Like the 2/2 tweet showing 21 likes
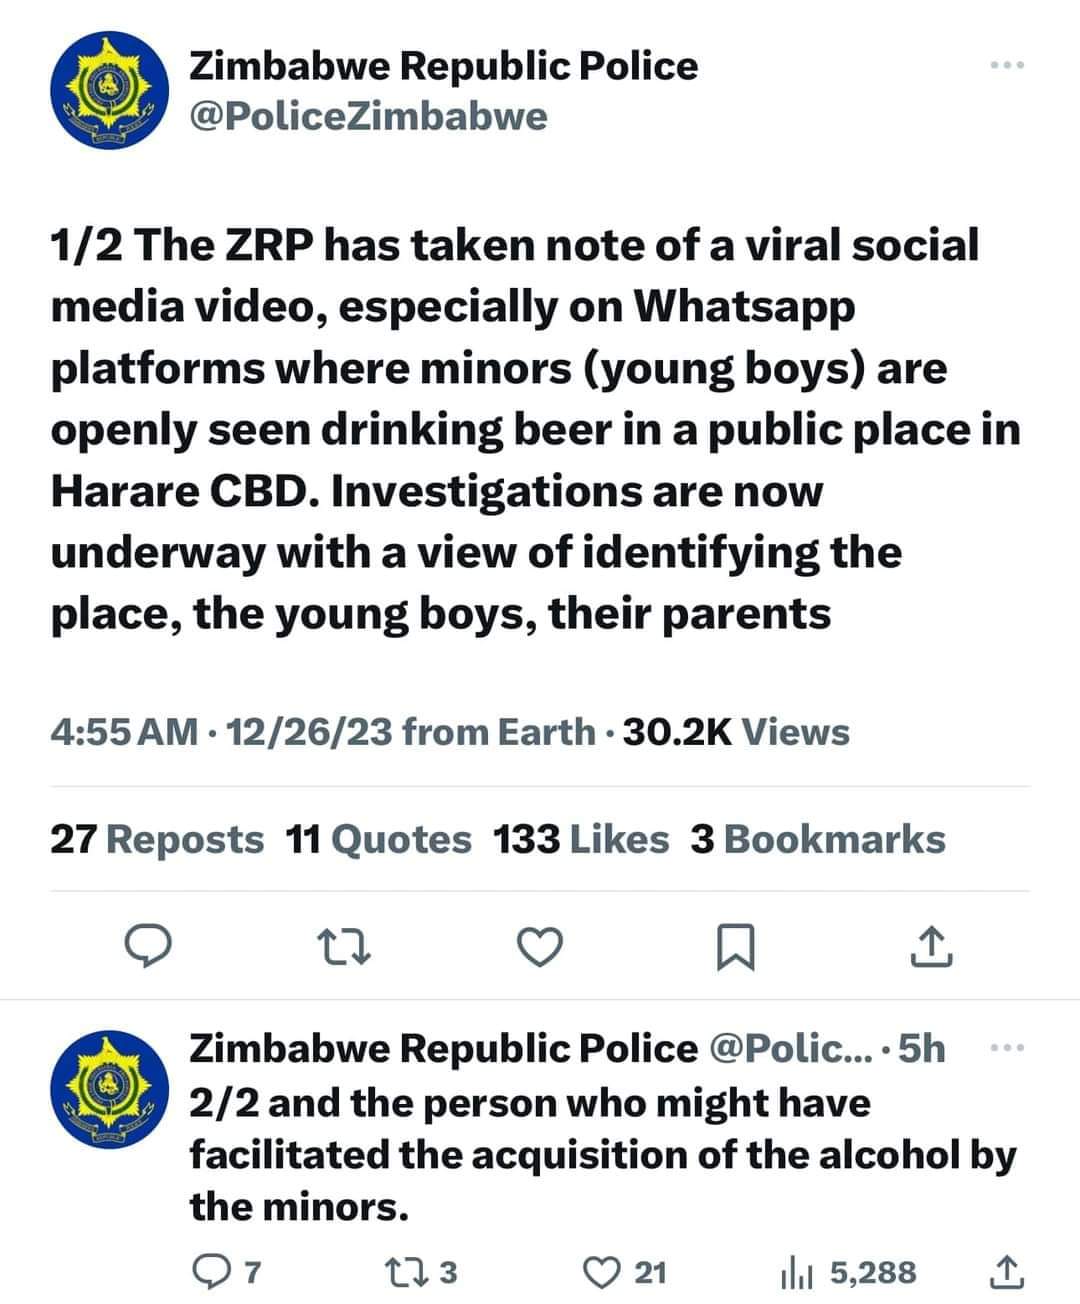Screen dimensions: 1080x1304 pos(624,1272)
